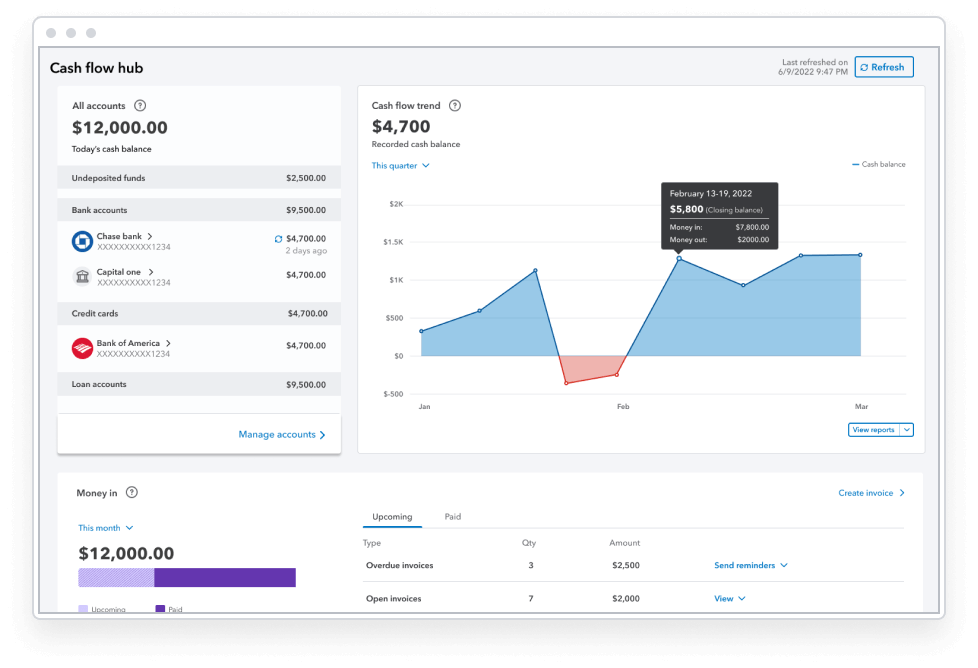Viewport: 978px width, 668px height.
Task: Click the Chase bank logo icon
Action: [x=82, y=241]
